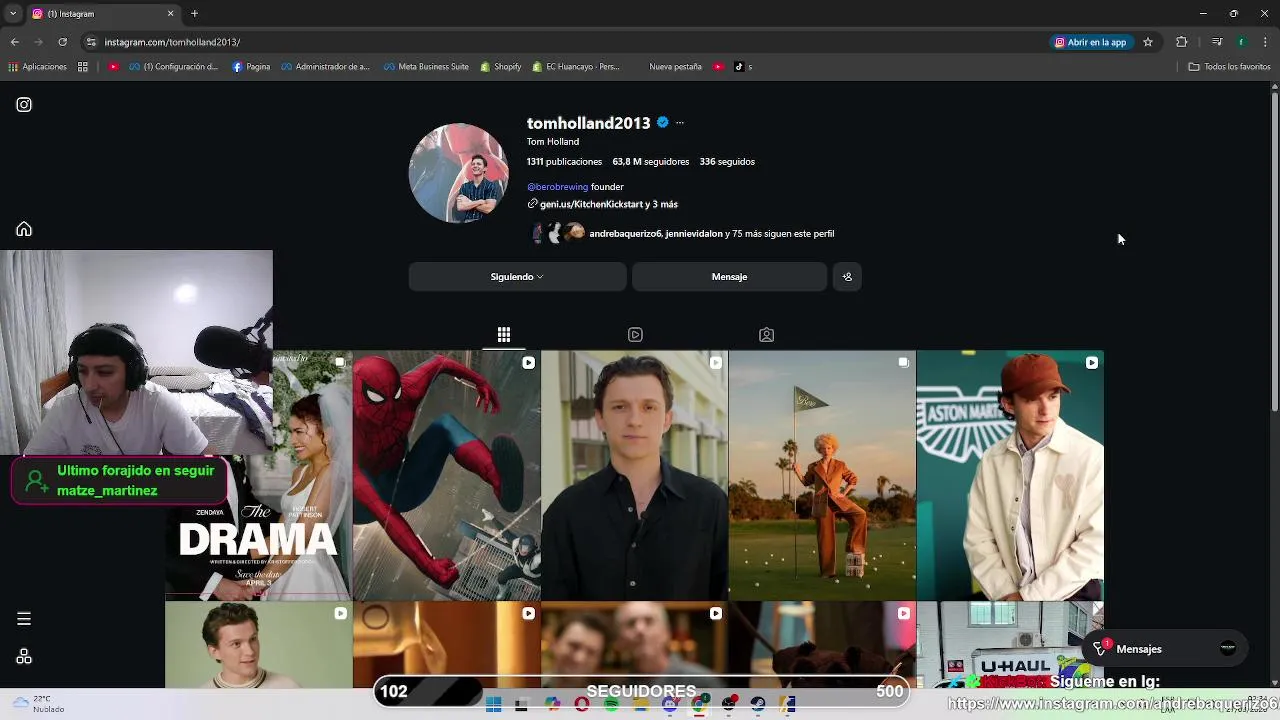This screenshot has height=720, width=1280.
Task: Click the Opera icon in taskbar
Action: [582, 704]
